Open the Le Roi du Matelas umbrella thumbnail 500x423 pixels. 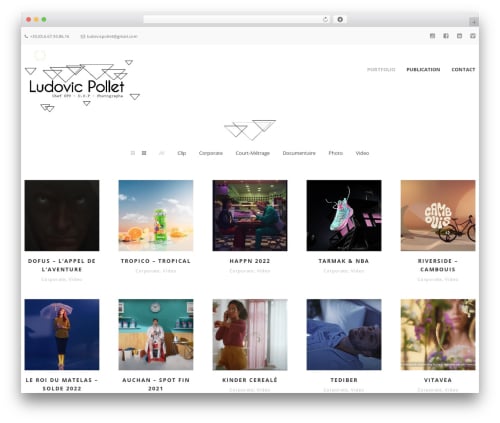pyautogui.click(x=62, y=334)
